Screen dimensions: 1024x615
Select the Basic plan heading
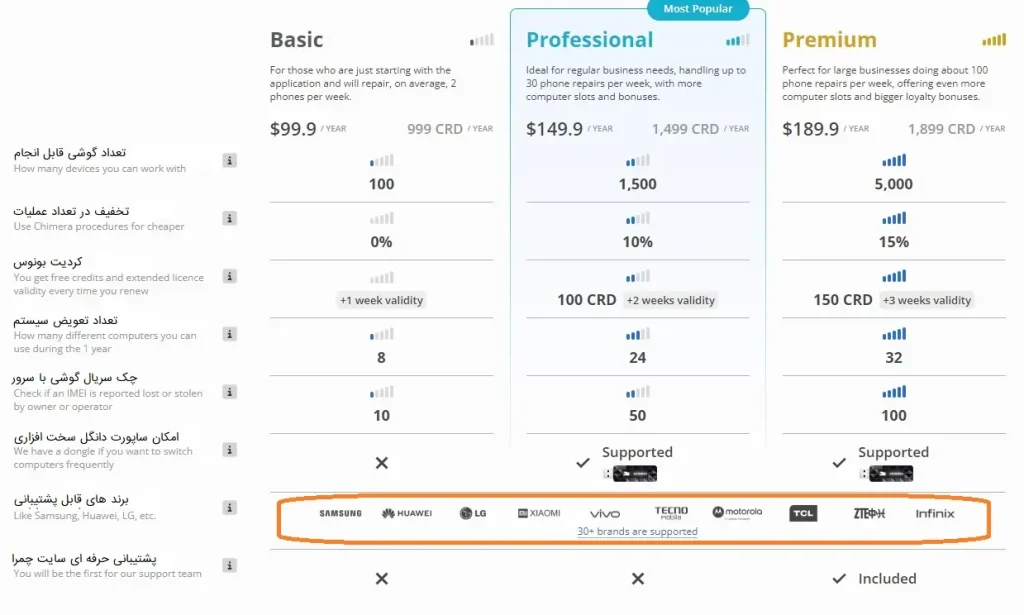tap(296, 40)
